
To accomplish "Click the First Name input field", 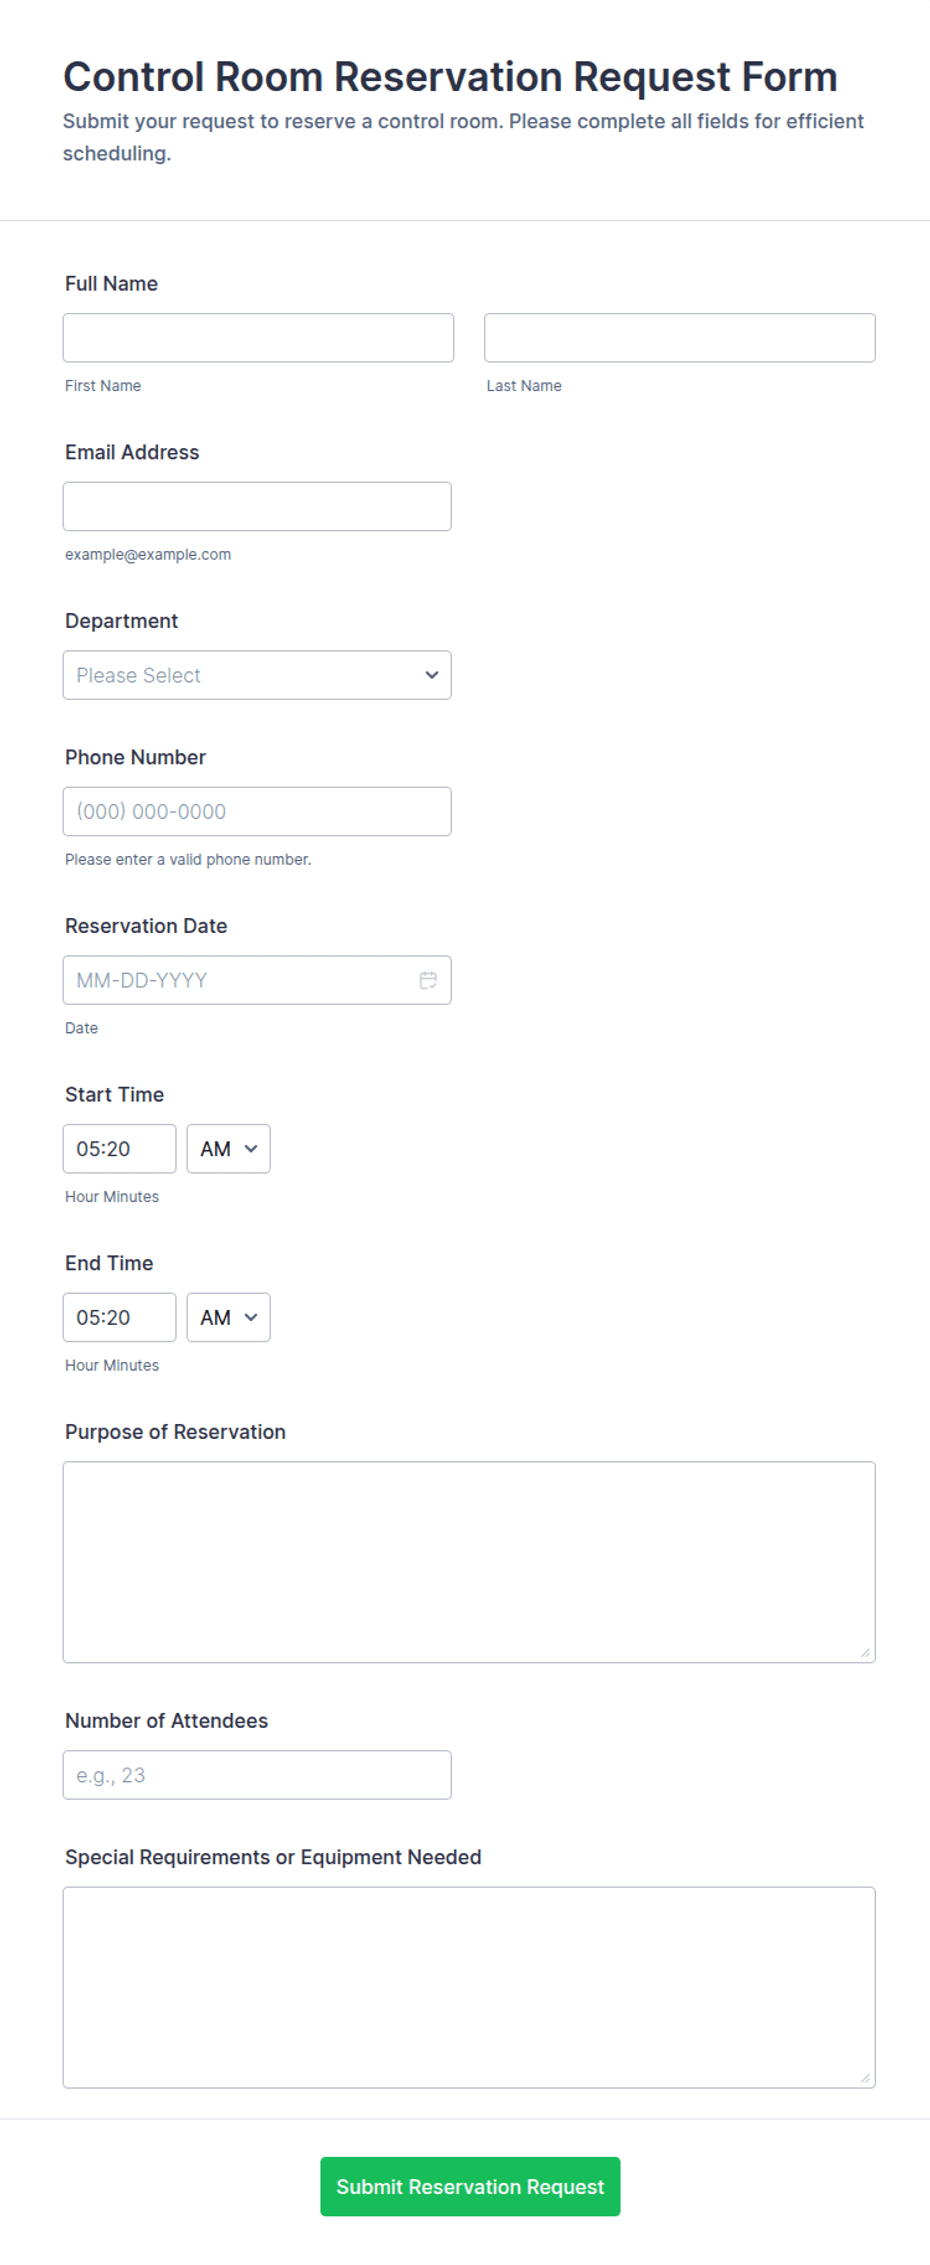I will 258,338.
